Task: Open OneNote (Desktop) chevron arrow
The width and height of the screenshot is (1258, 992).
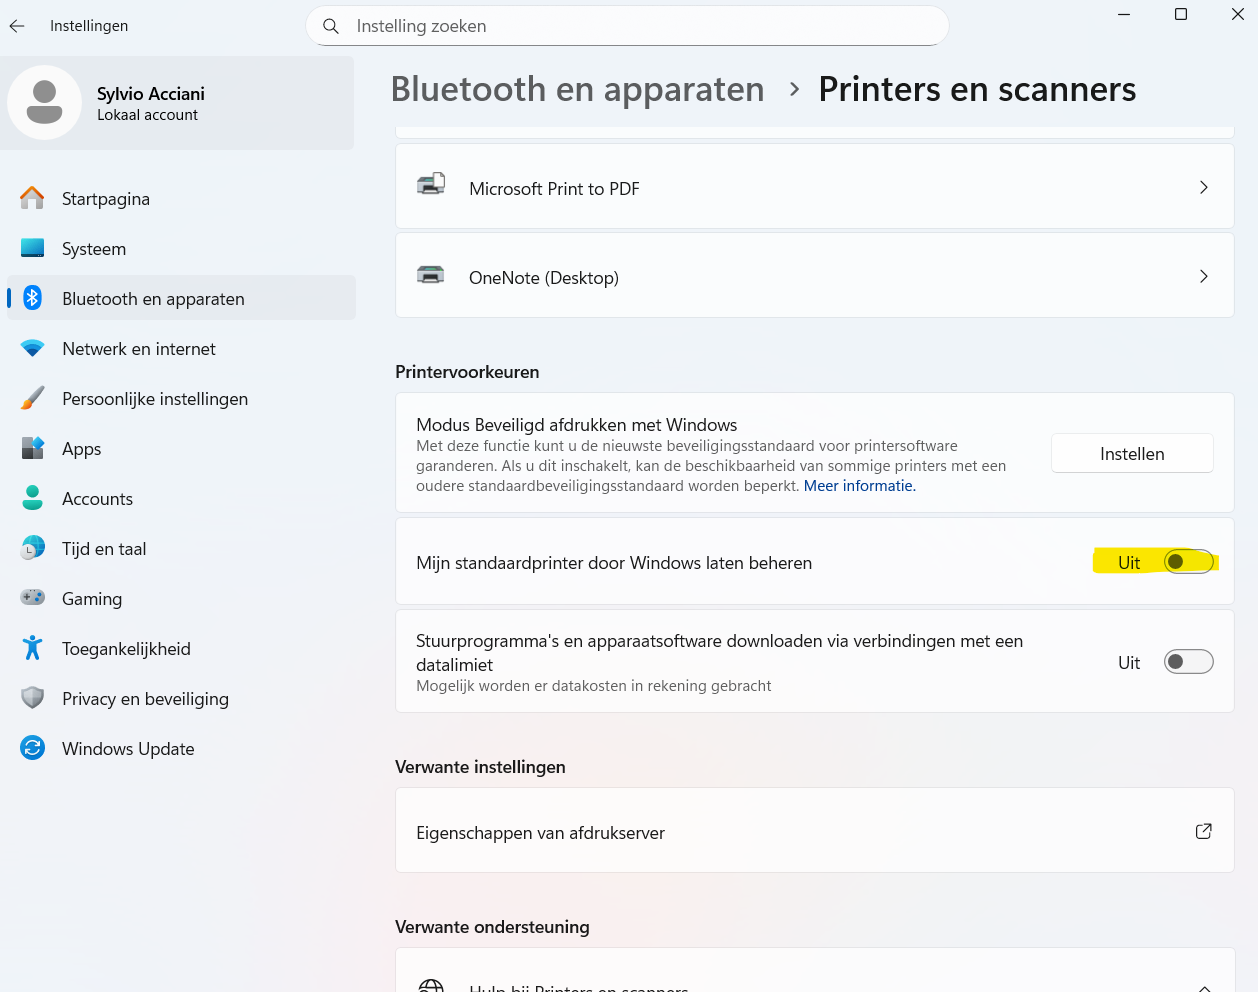Action: [x=1204, y=276]
